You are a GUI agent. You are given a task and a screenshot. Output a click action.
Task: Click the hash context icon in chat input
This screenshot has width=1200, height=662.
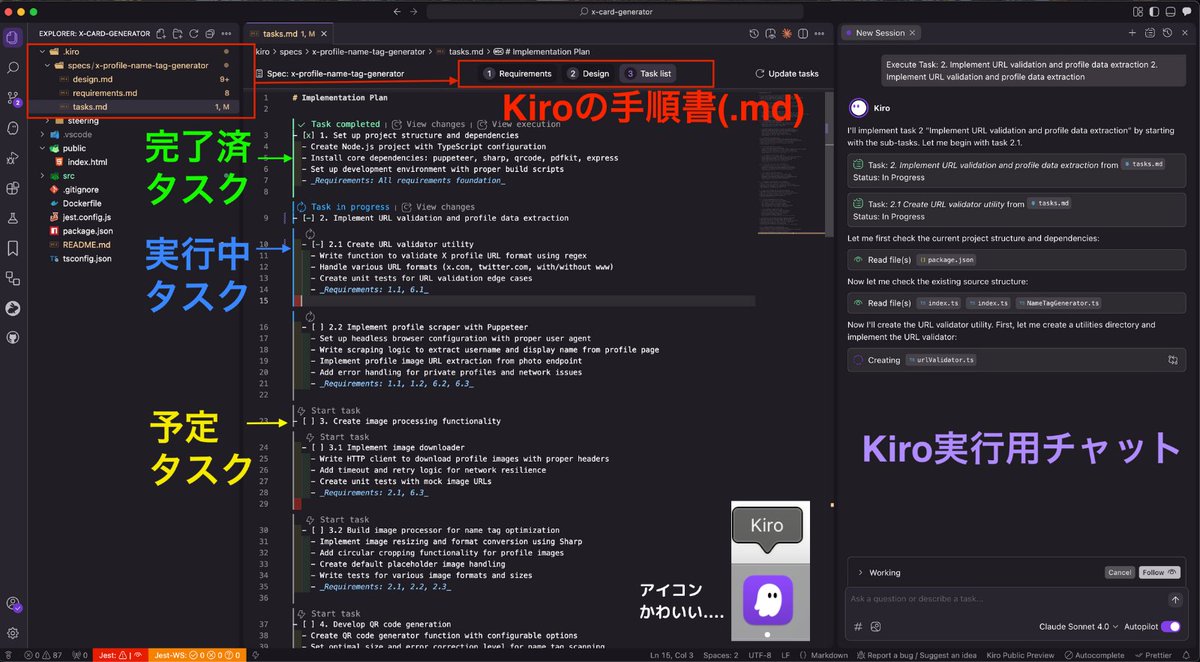[x=858, y=627]
